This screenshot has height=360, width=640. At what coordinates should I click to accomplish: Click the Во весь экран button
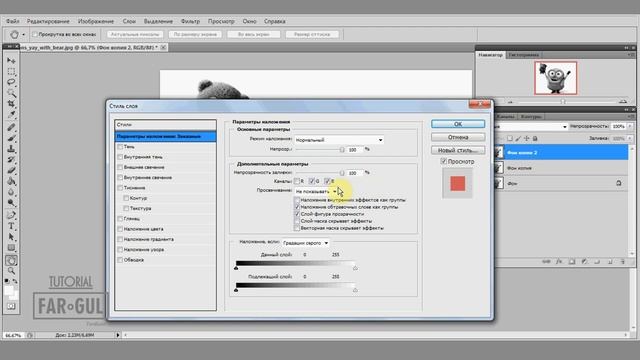(x=253, y=34)
